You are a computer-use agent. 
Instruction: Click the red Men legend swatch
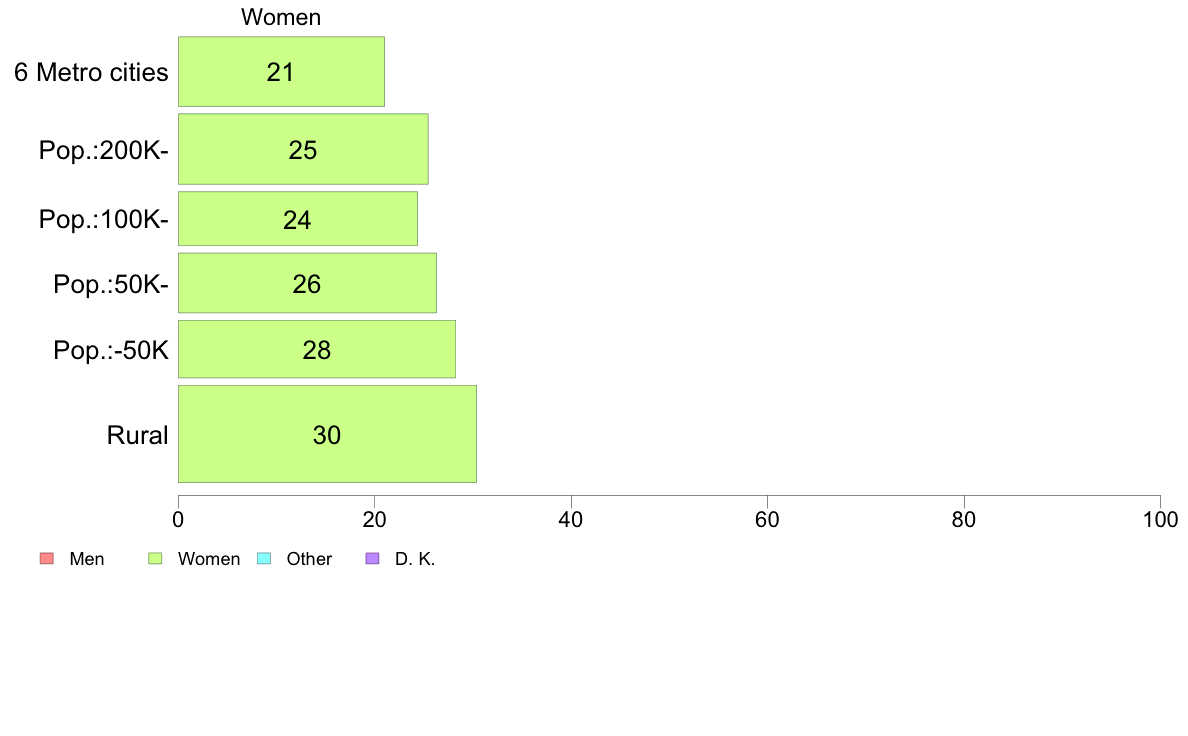pos(47,559)
